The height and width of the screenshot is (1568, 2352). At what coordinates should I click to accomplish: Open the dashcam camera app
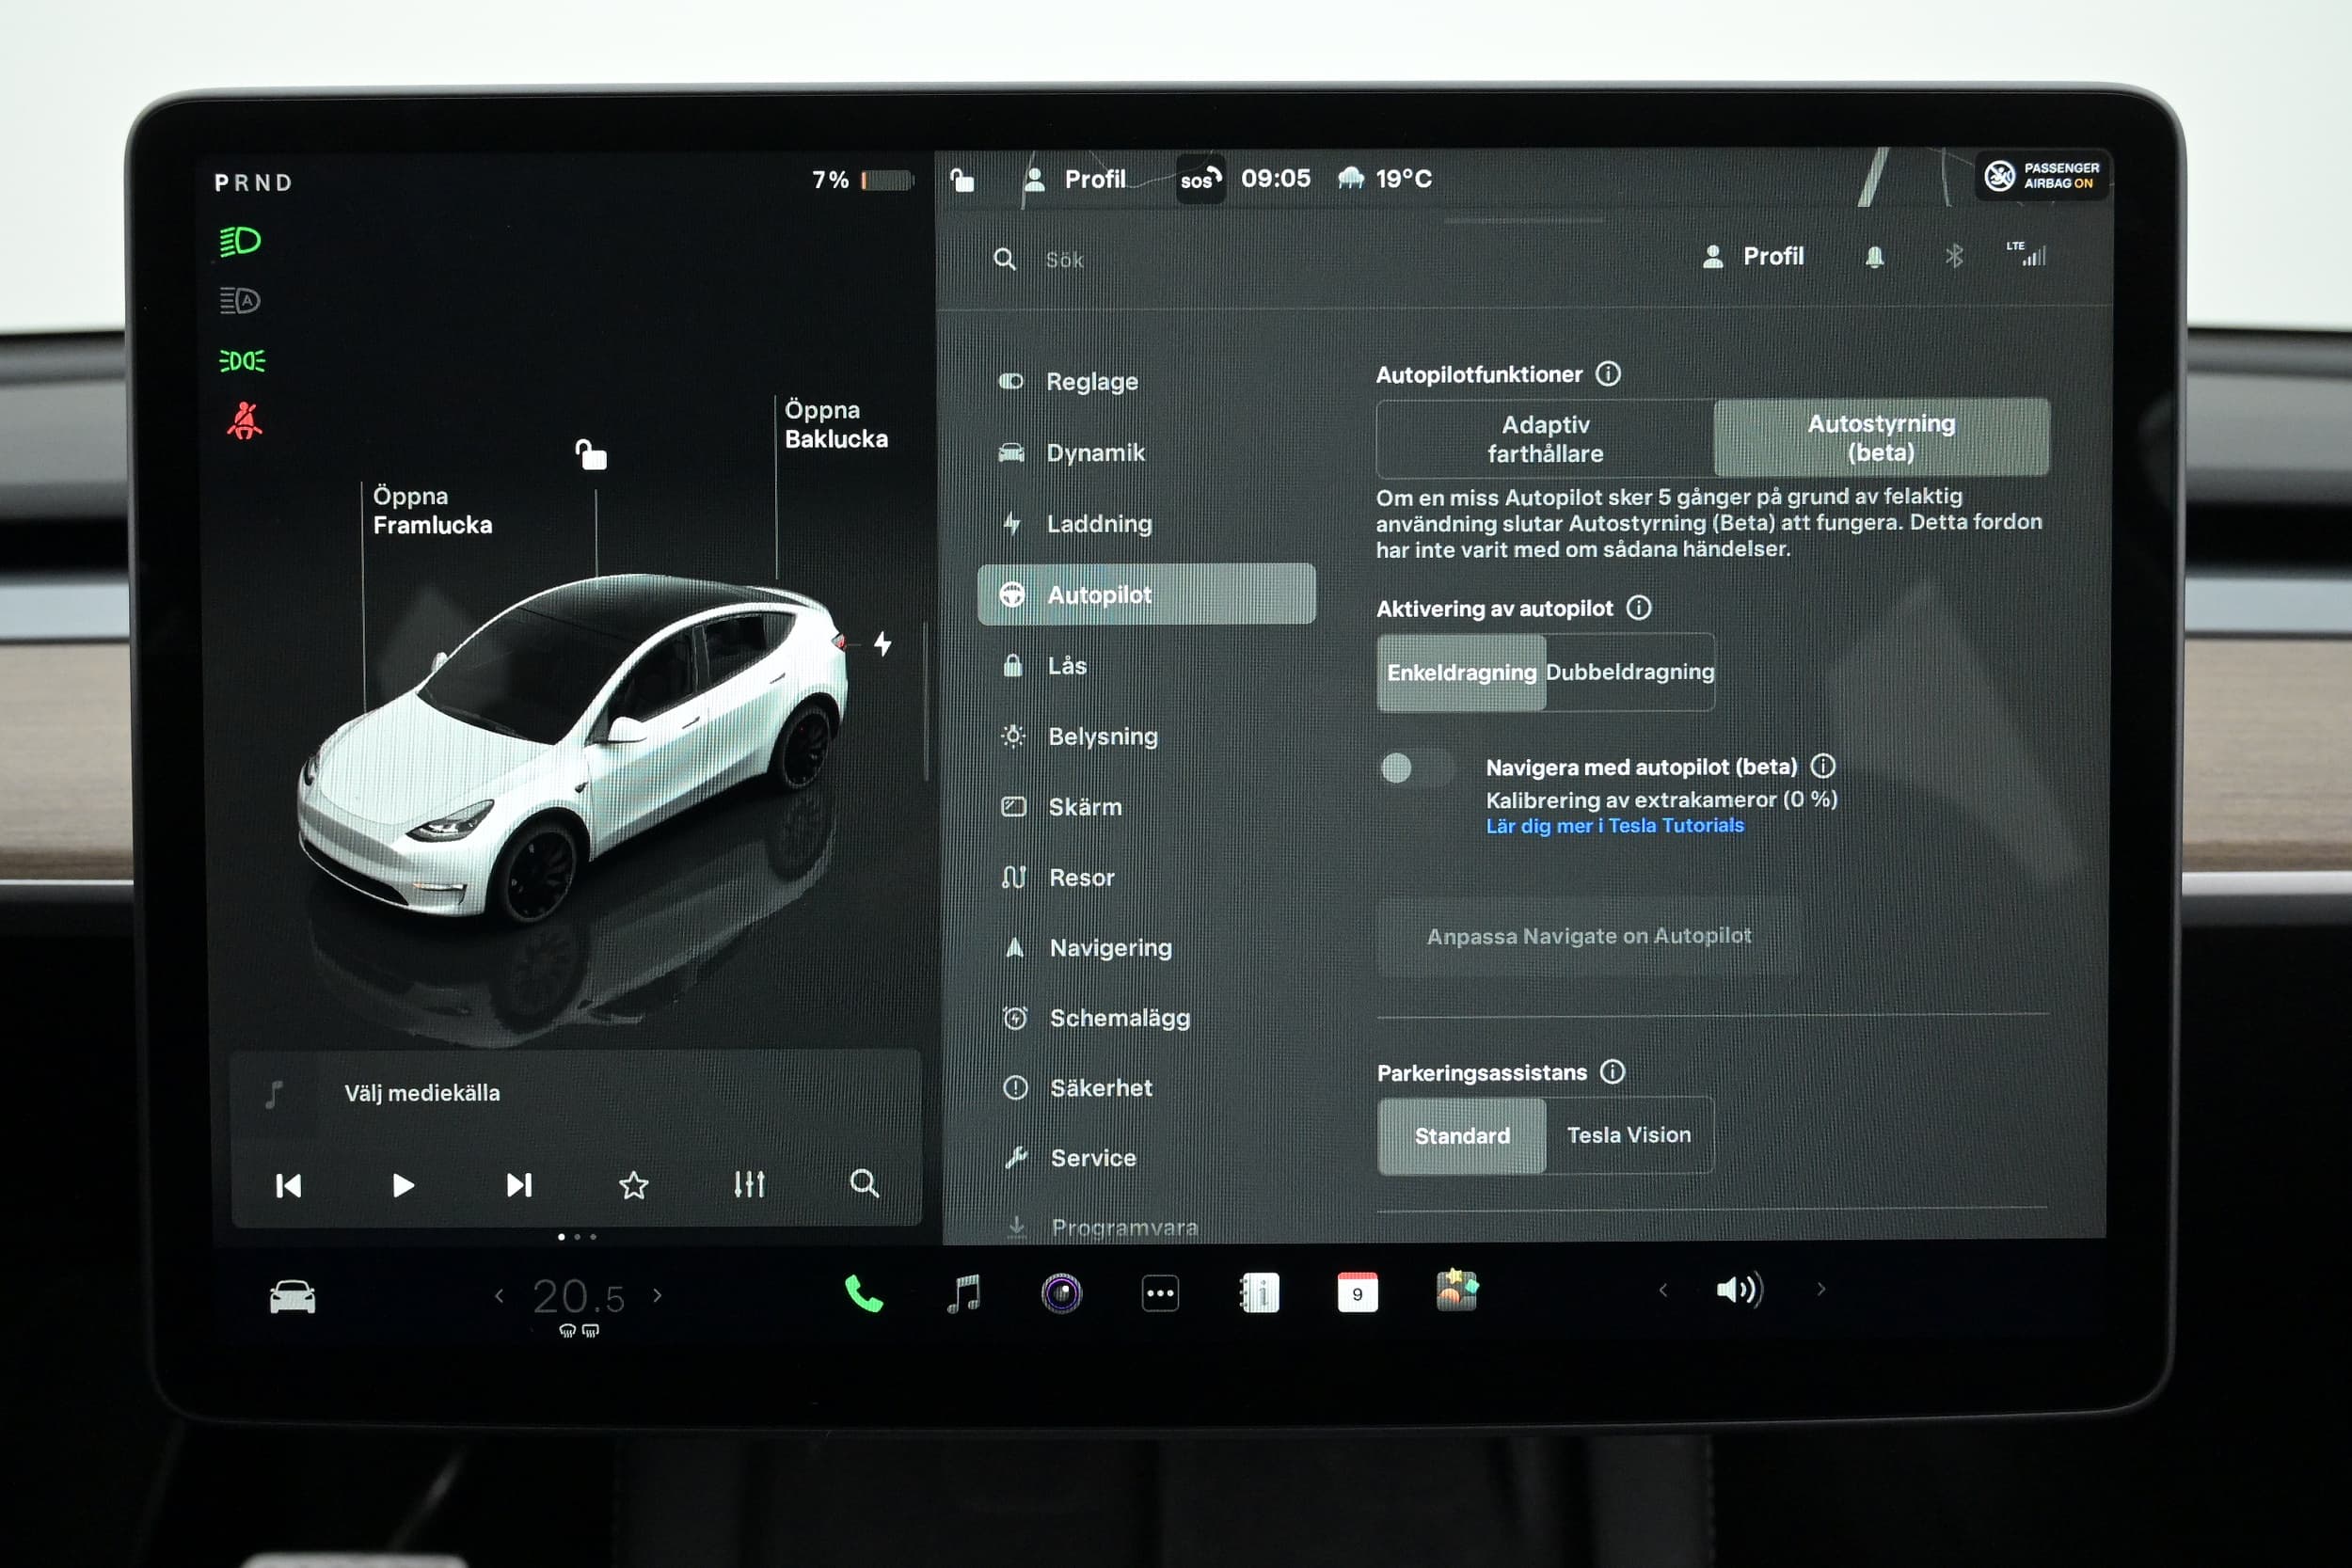click(x=1061, y=1293)
